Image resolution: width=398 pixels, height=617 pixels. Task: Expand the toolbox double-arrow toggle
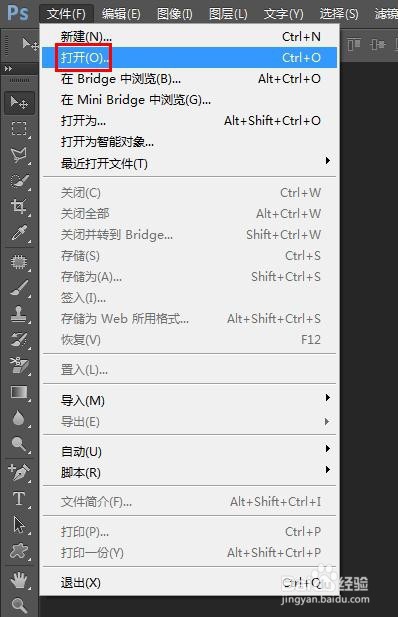[8, 69]
